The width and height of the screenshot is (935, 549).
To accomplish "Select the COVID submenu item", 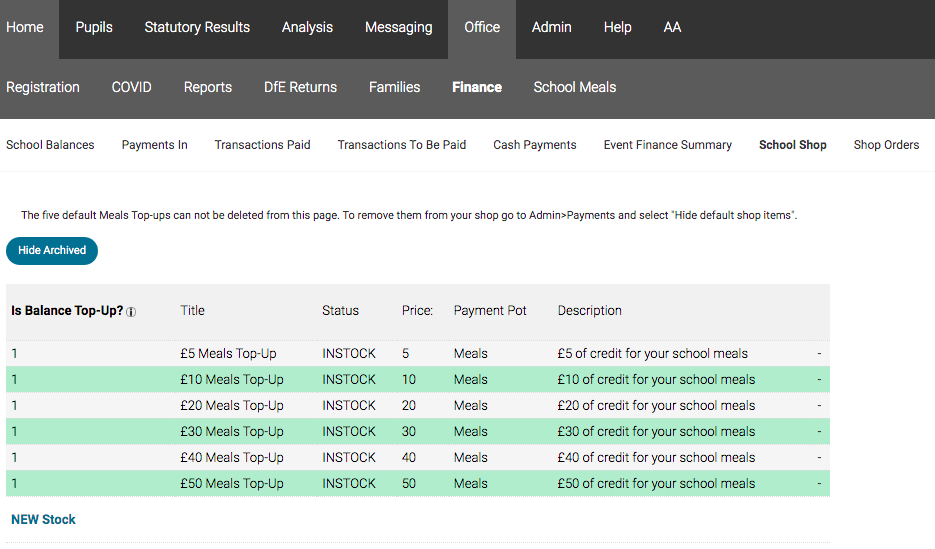I will pyautogui.click(x=131, y=87).
